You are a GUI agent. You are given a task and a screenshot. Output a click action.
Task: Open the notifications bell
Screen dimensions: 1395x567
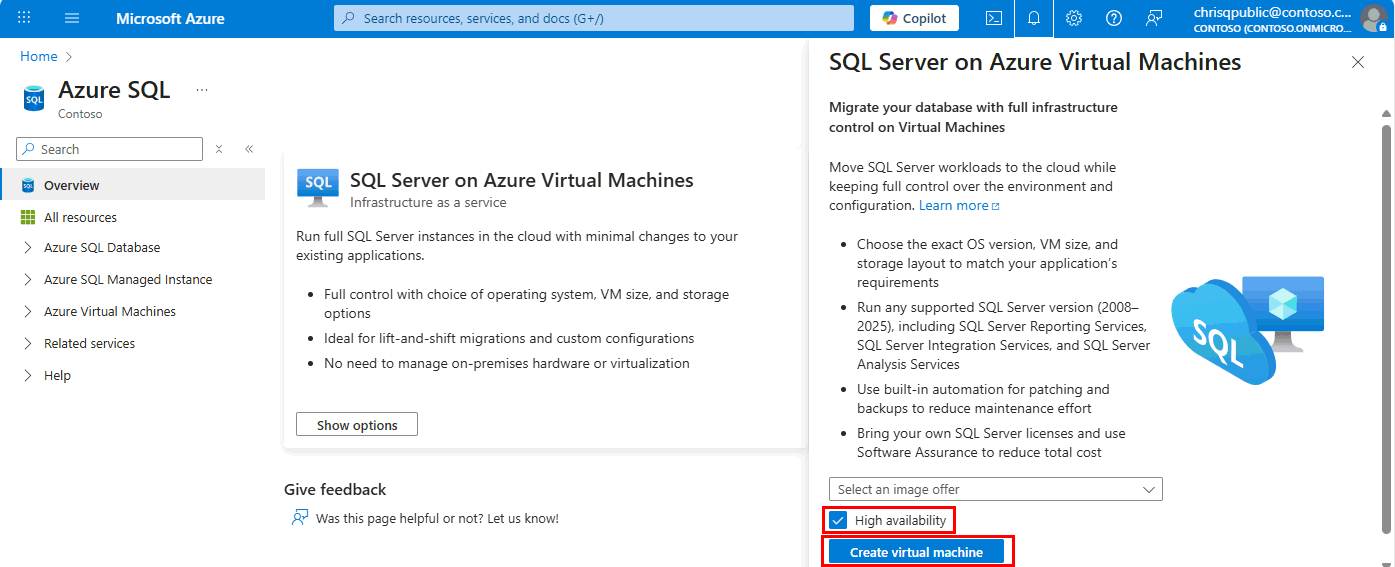pos(1034,18)
